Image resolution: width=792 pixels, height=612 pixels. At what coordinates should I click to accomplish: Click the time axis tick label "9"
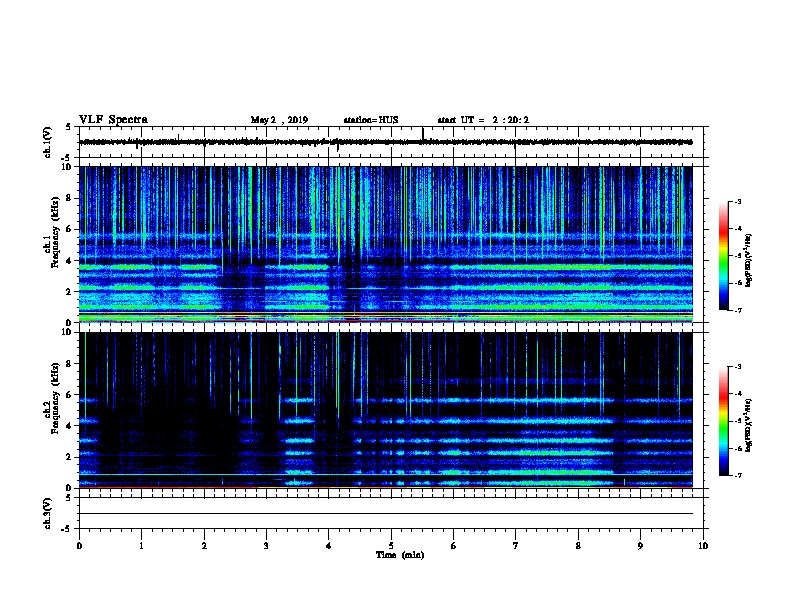[640, 546]
